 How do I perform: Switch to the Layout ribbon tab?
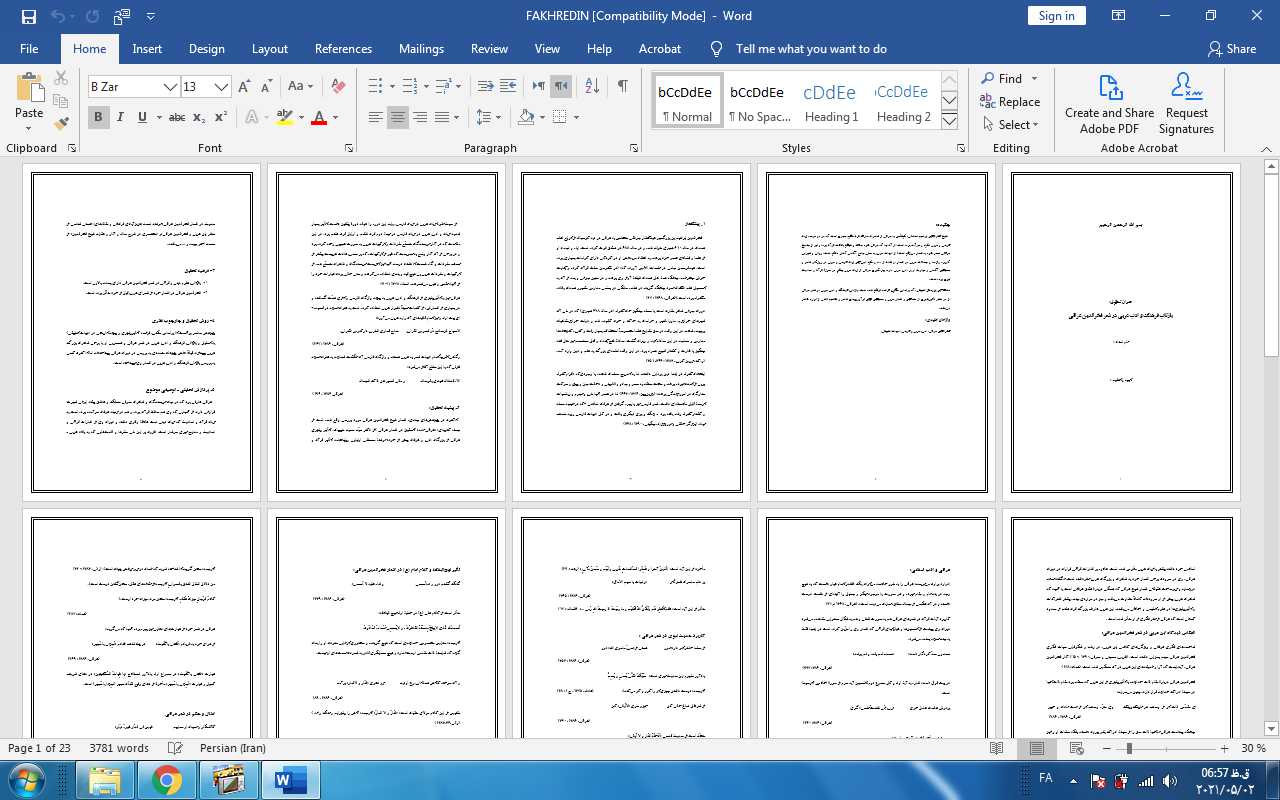click(x=269, y=49)
